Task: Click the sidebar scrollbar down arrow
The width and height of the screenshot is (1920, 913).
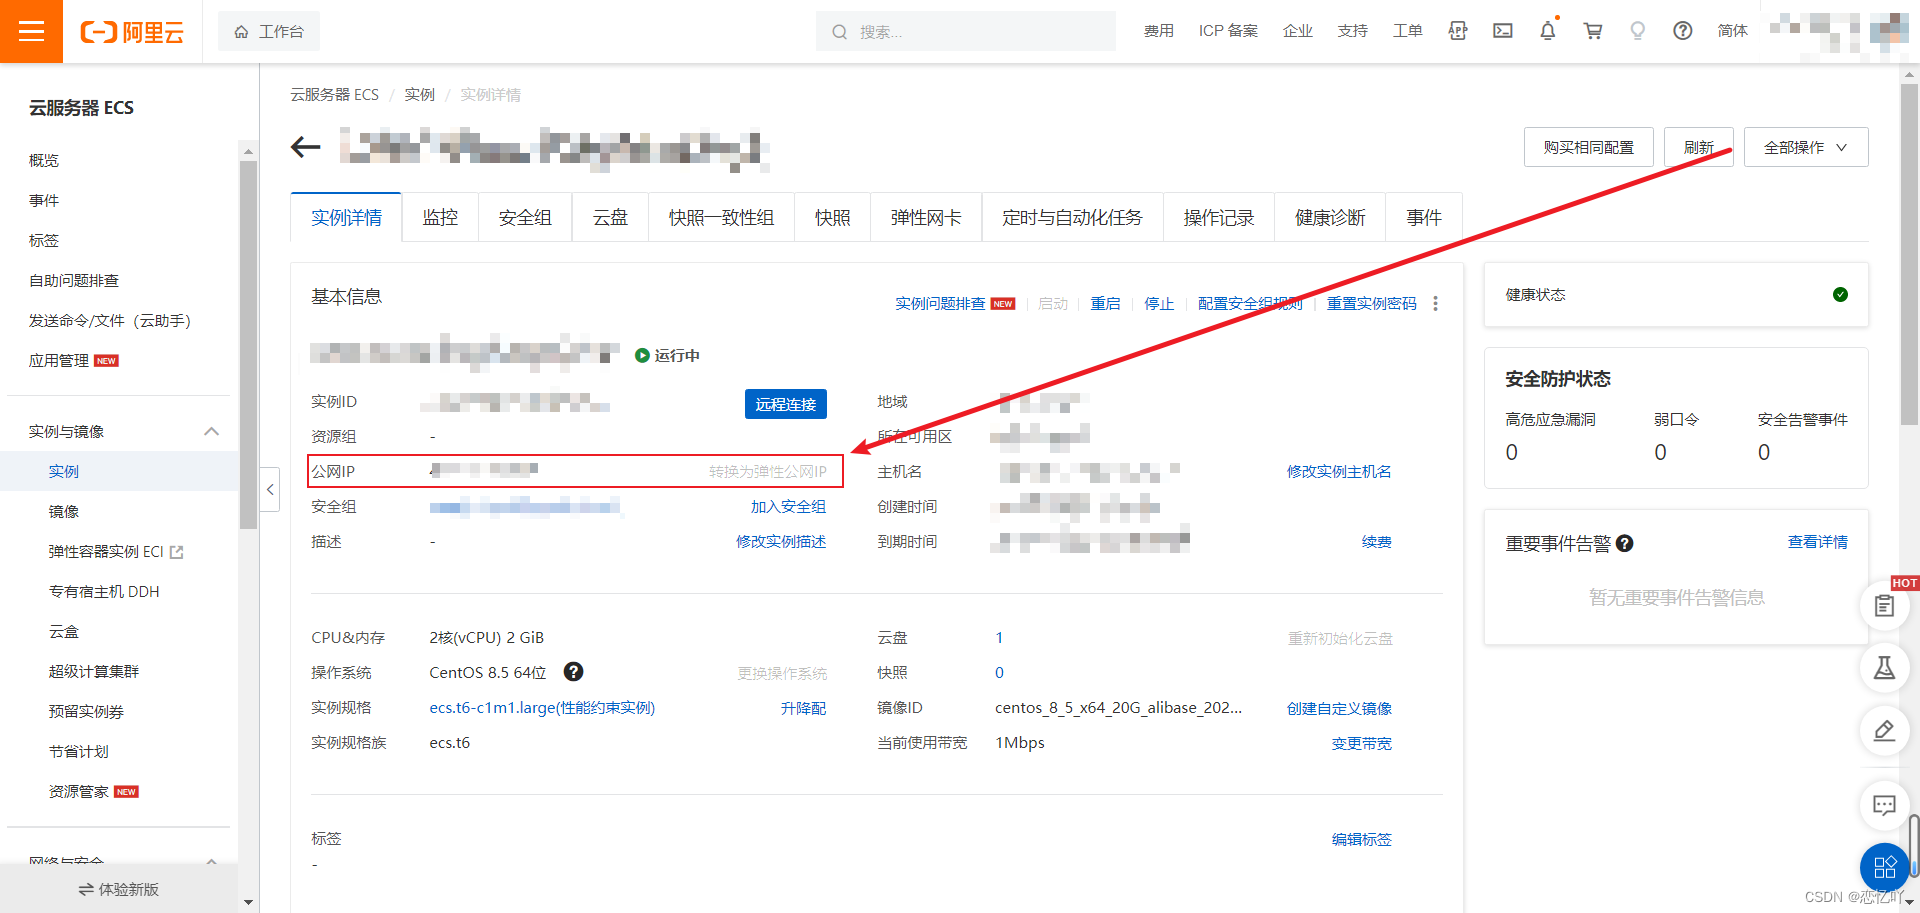Action: click(248, 902)
